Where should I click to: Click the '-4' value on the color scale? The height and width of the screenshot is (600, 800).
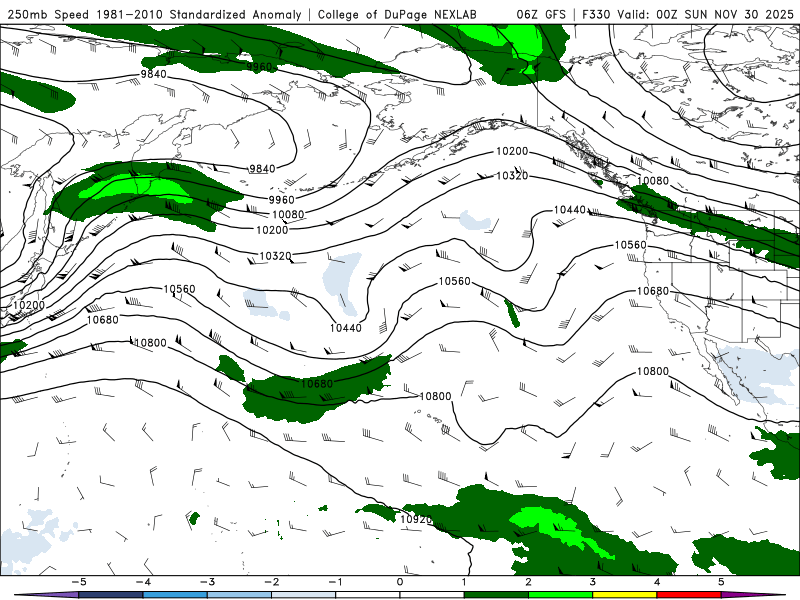(x=143, y=582)
